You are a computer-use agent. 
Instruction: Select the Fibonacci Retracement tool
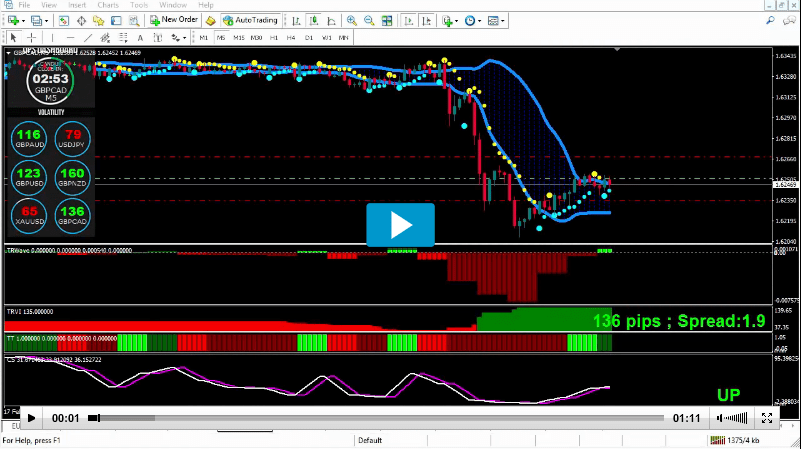[x=123, y=37]
